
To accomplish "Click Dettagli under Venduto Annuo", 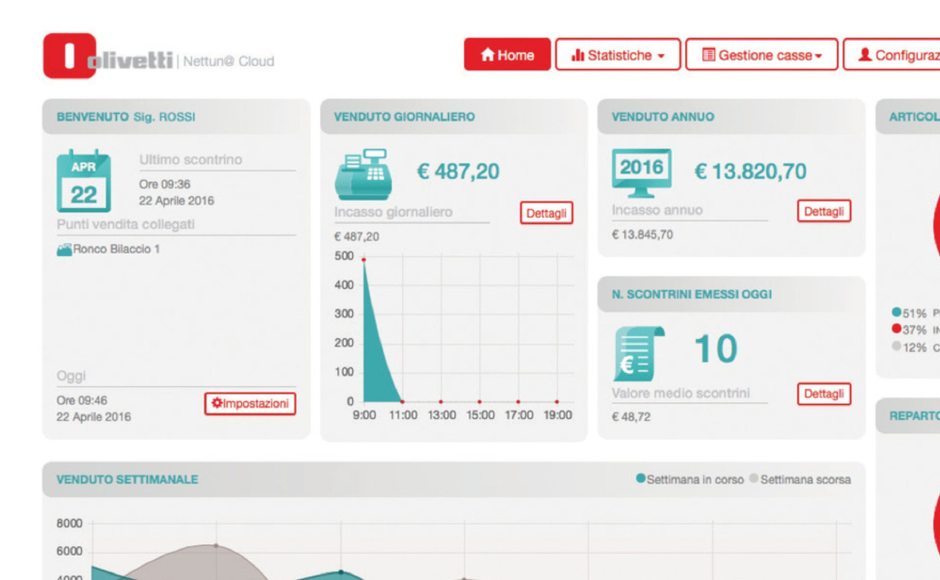I will click(822, 211).
